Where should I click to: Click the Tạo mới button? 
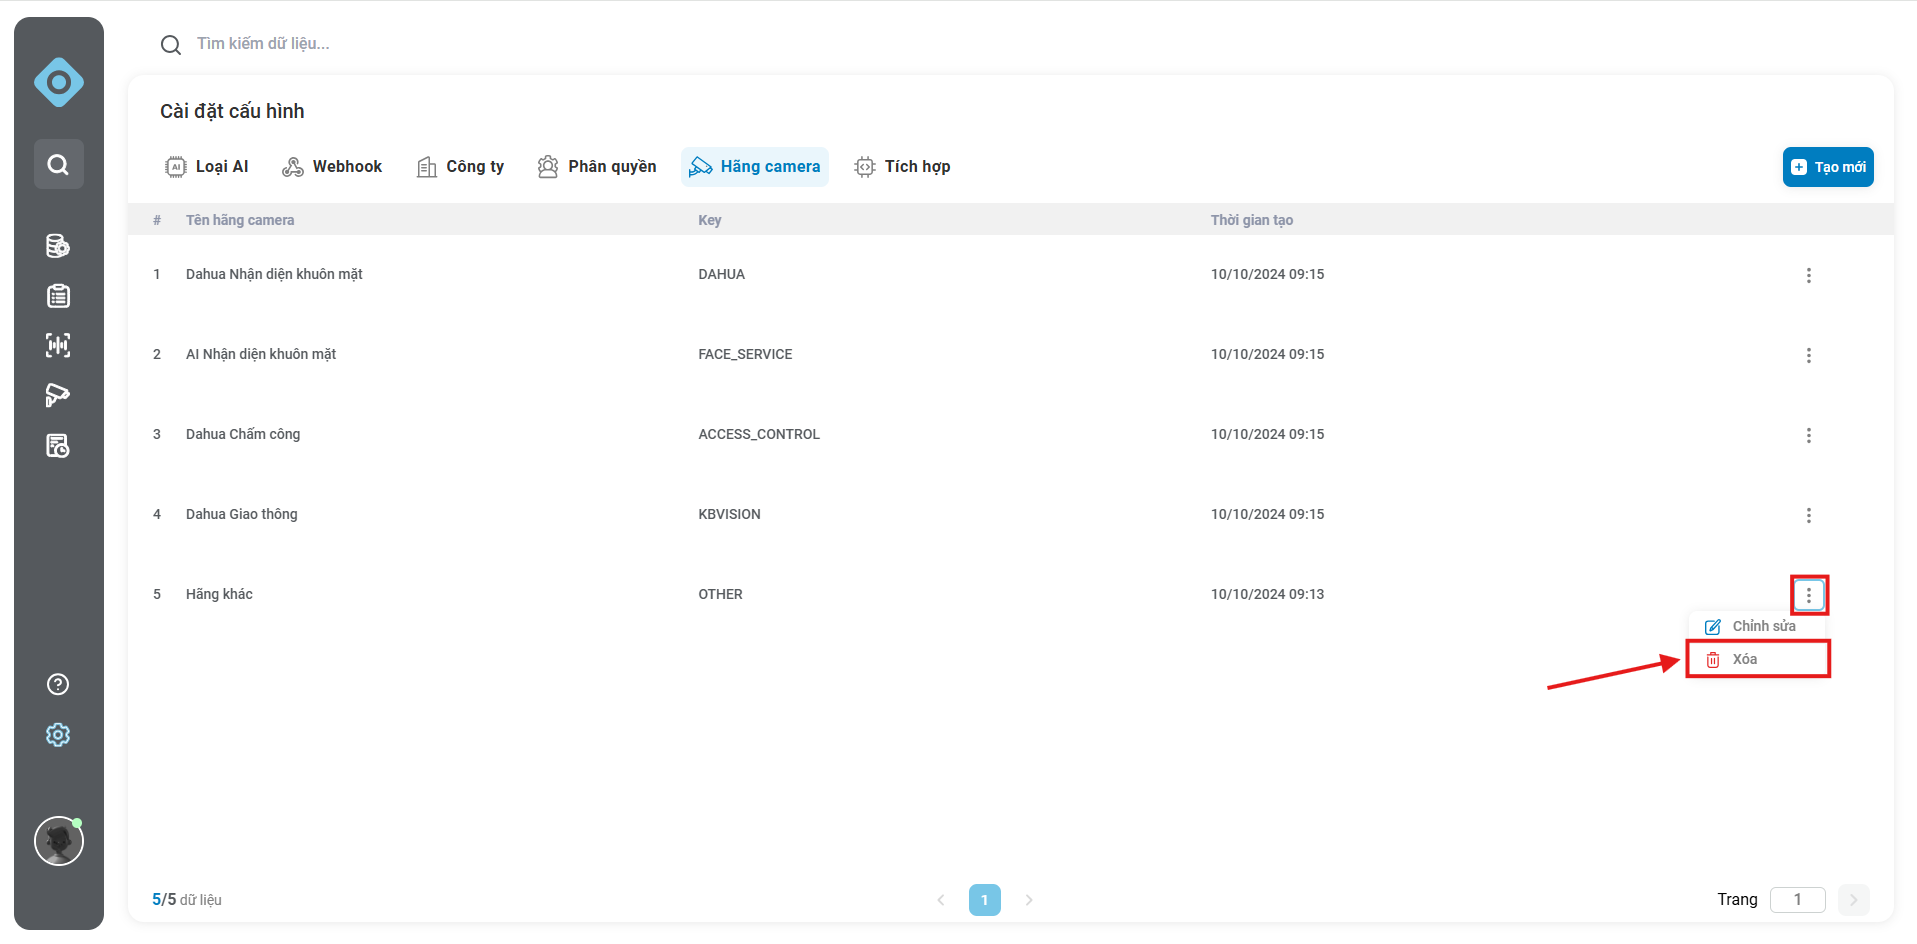tap(1828, 167)
